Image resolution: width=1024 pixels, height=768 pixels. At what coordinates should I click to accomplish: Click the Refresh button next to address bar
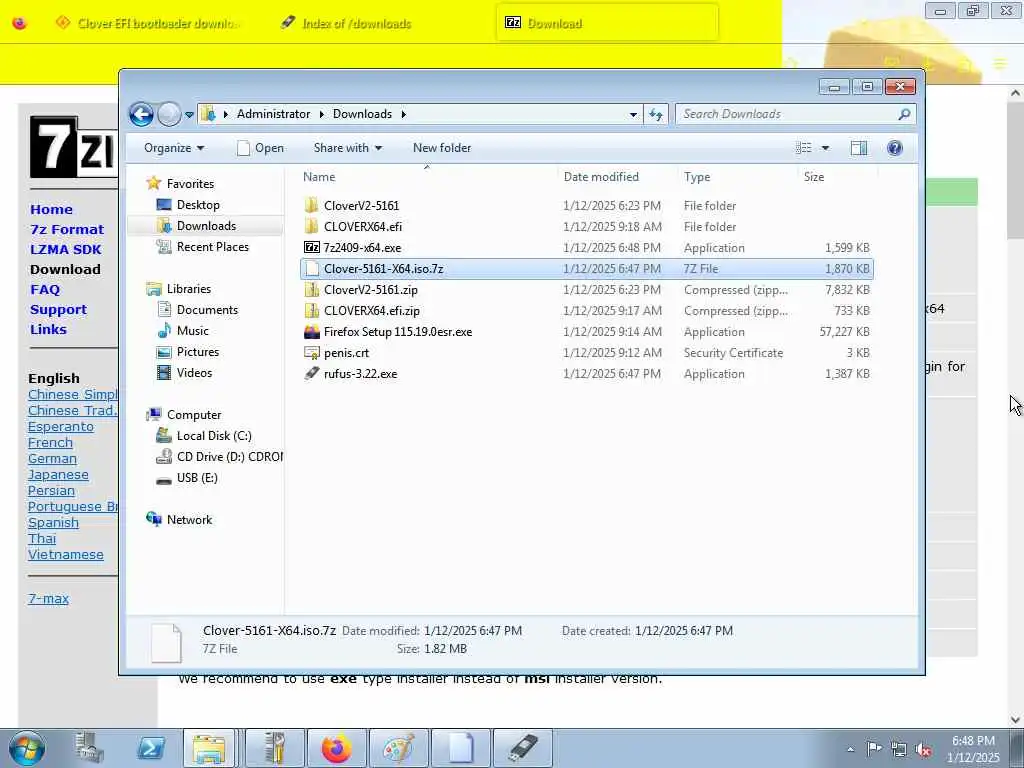pyautogui.click(x=656, y=114)
